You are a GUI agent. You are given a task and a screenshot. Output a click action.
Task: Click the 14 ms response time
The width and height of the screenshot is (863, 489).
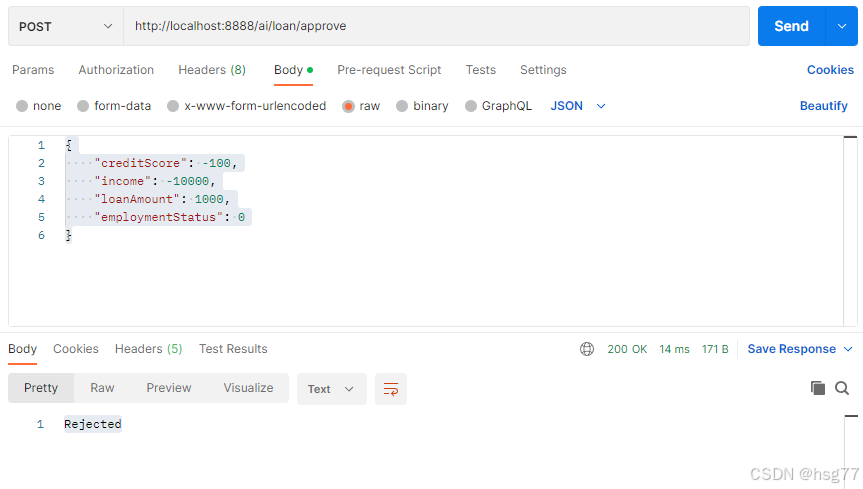tap(674, 349)
